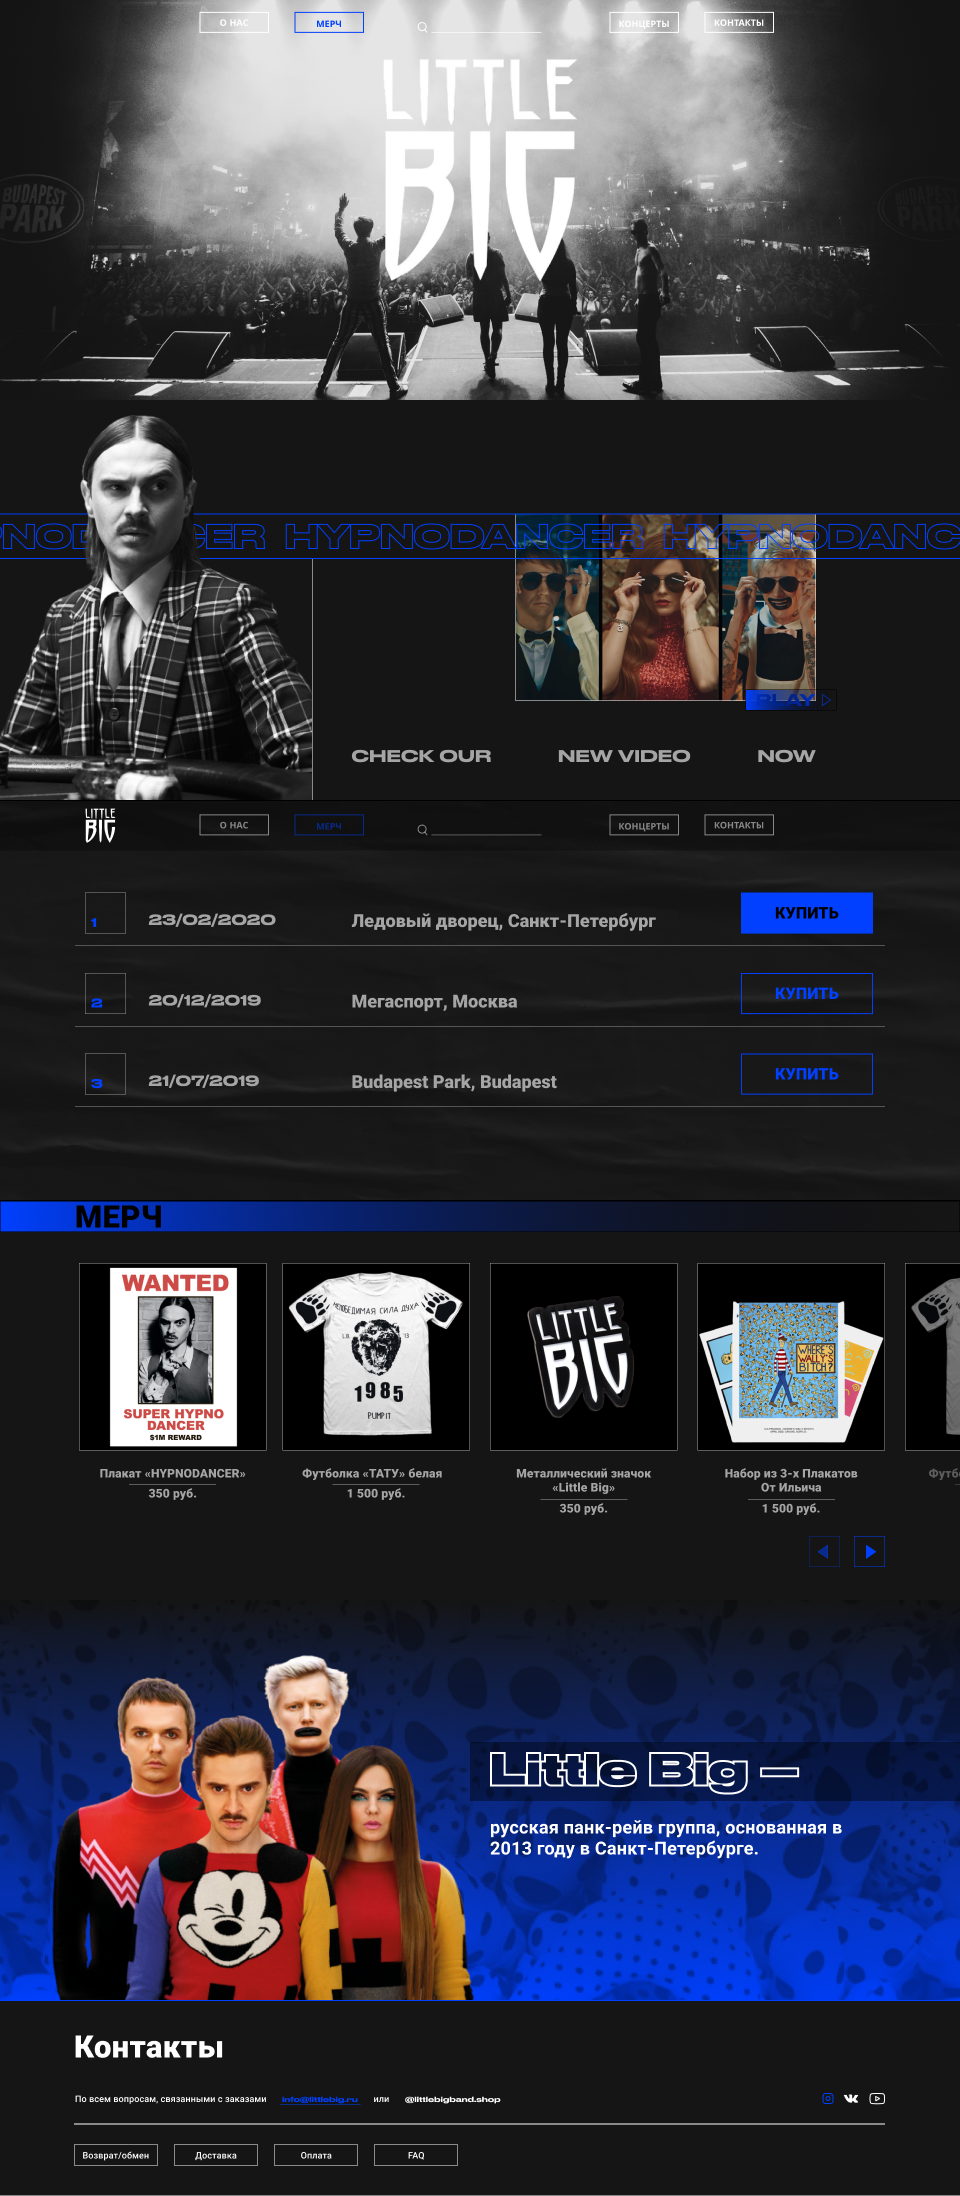Click the search magnifier beside the small logo
This screenshot has width=960, height=2196.
422,829
